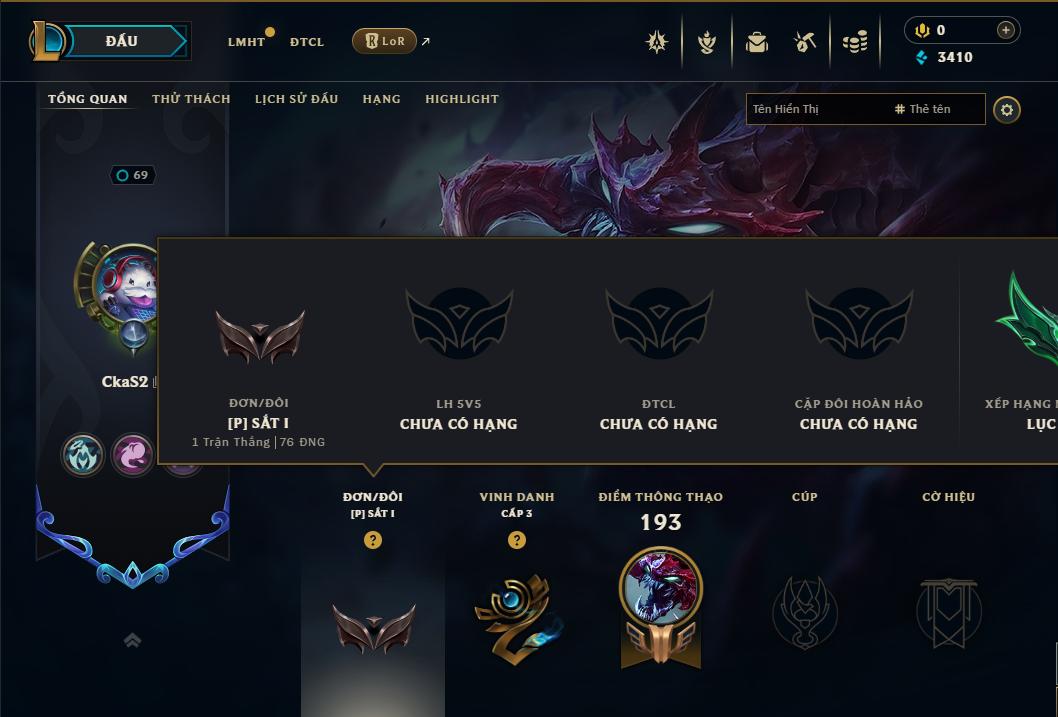1058x717 pixels.
Task: Click the question mark under Vinh Danh
Action: [517, 540]
